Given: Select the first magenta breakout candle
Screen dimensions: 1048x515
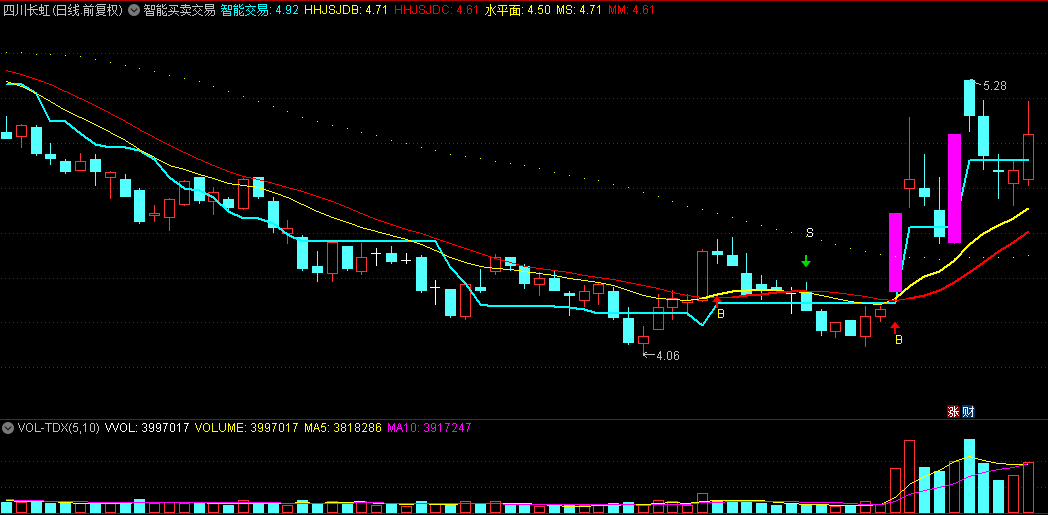Looking at the screenshot, I should [895, 252].
